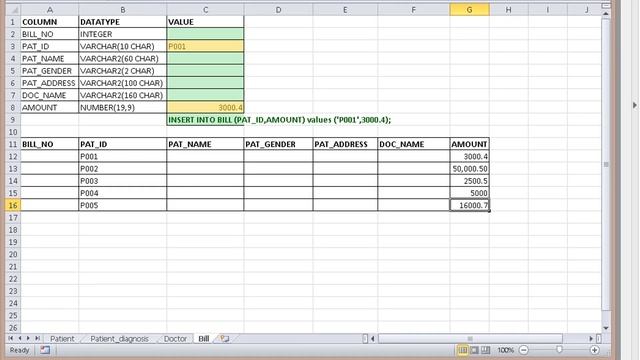Switch to Page Break Preview
The height and width of the screenshot is (360, 640).
485,350
